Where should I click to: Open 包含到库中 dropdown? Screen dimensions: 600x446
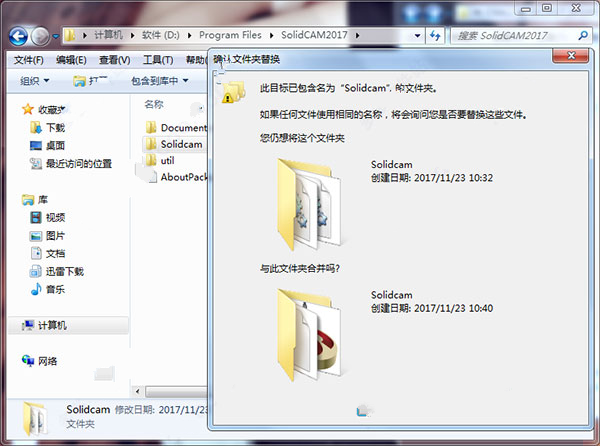click(160, 81)
